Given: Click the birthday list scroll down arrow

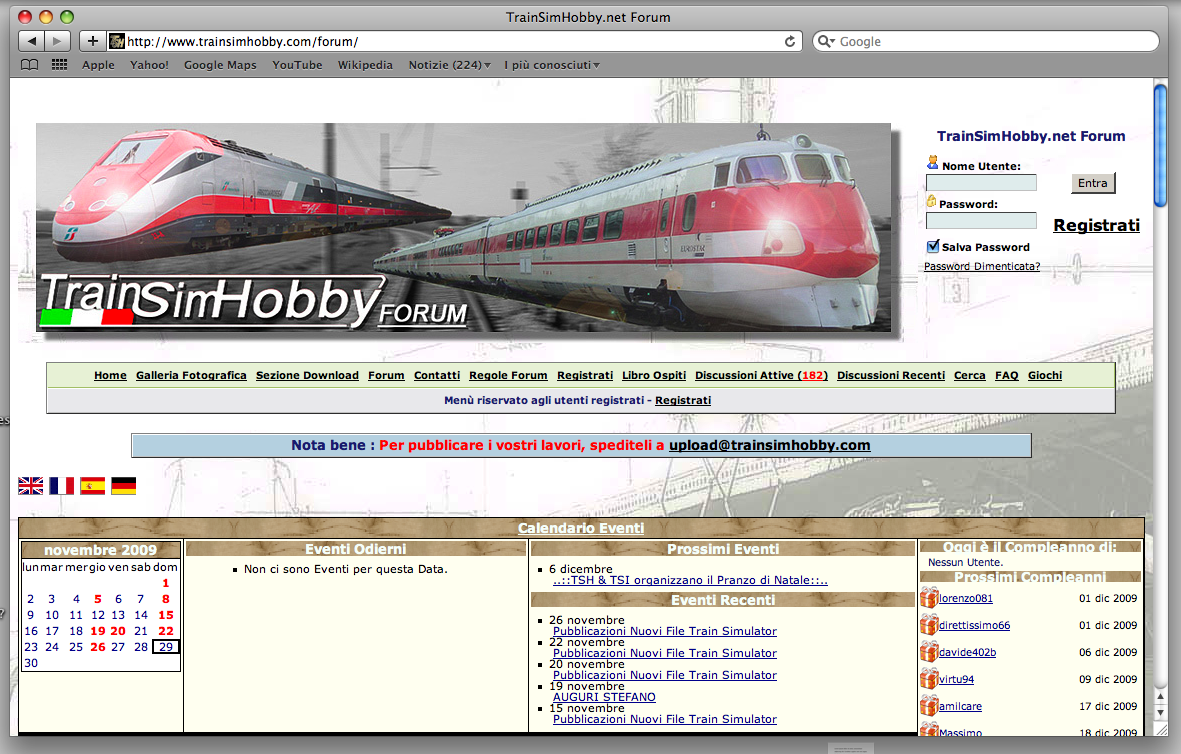Looking at the screenshot, I should coord(1160,713).
